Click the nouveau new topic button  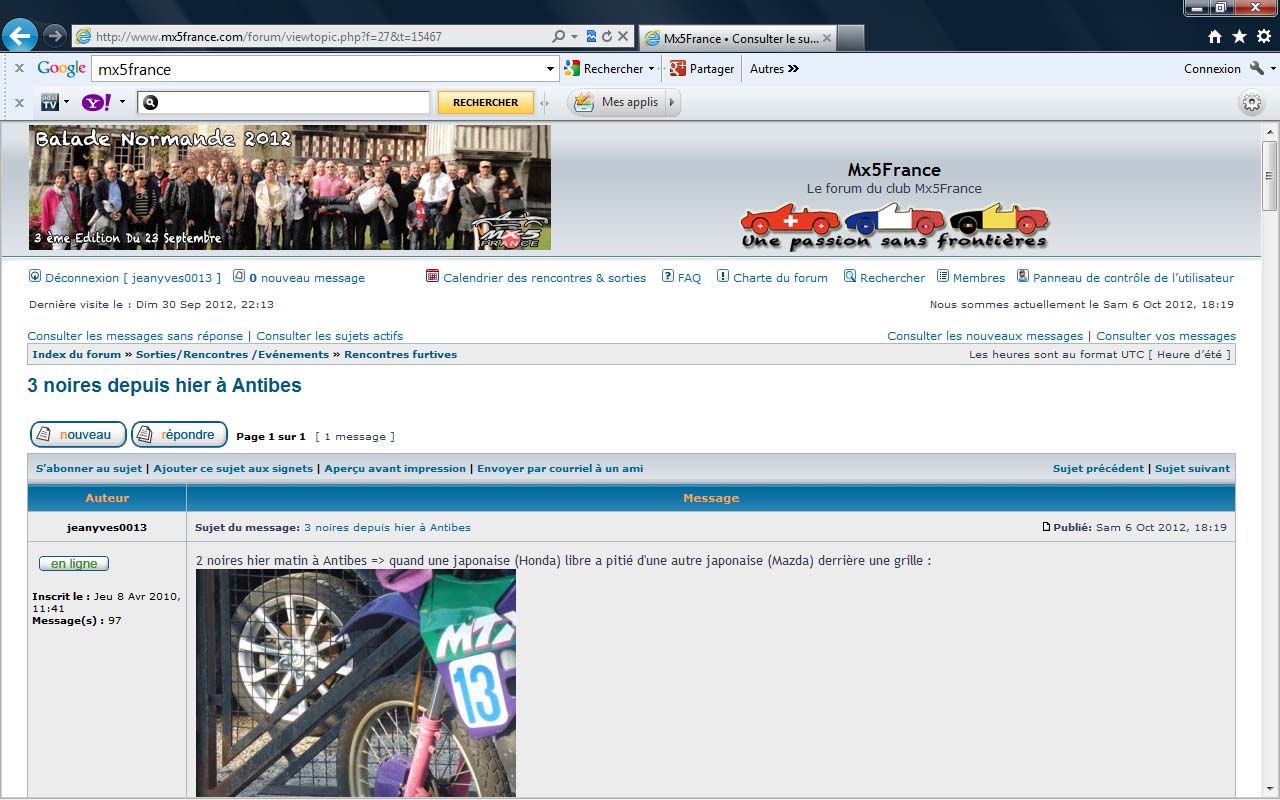78,435
